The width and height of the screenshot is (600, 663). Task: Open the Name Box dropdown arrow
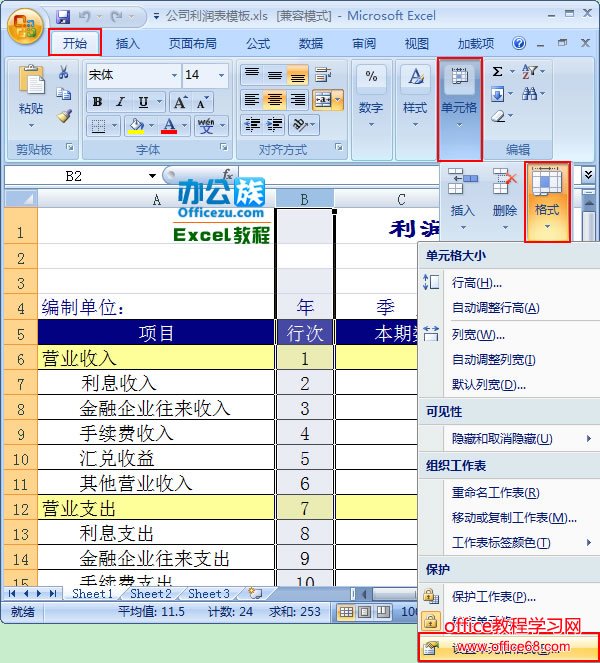pos(152,175)
